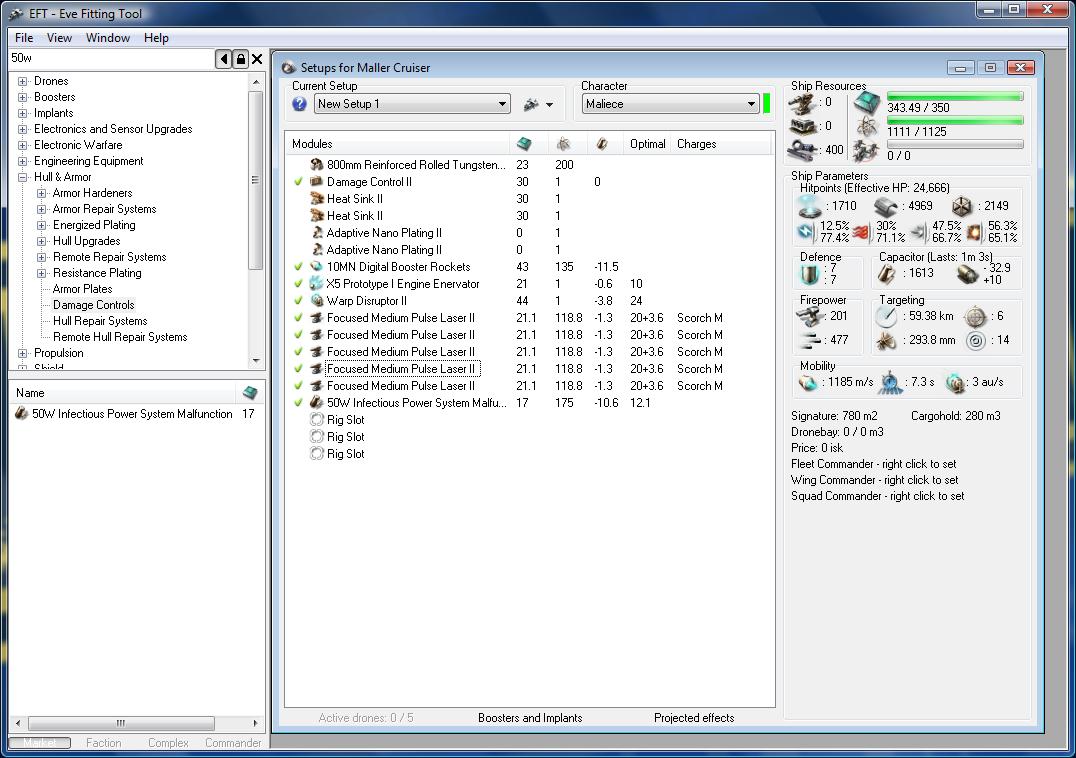Viewport: 1076px width, 758px height.
Task: Click the ship icon button next to setup dropdown
Action: click(532, 104)
